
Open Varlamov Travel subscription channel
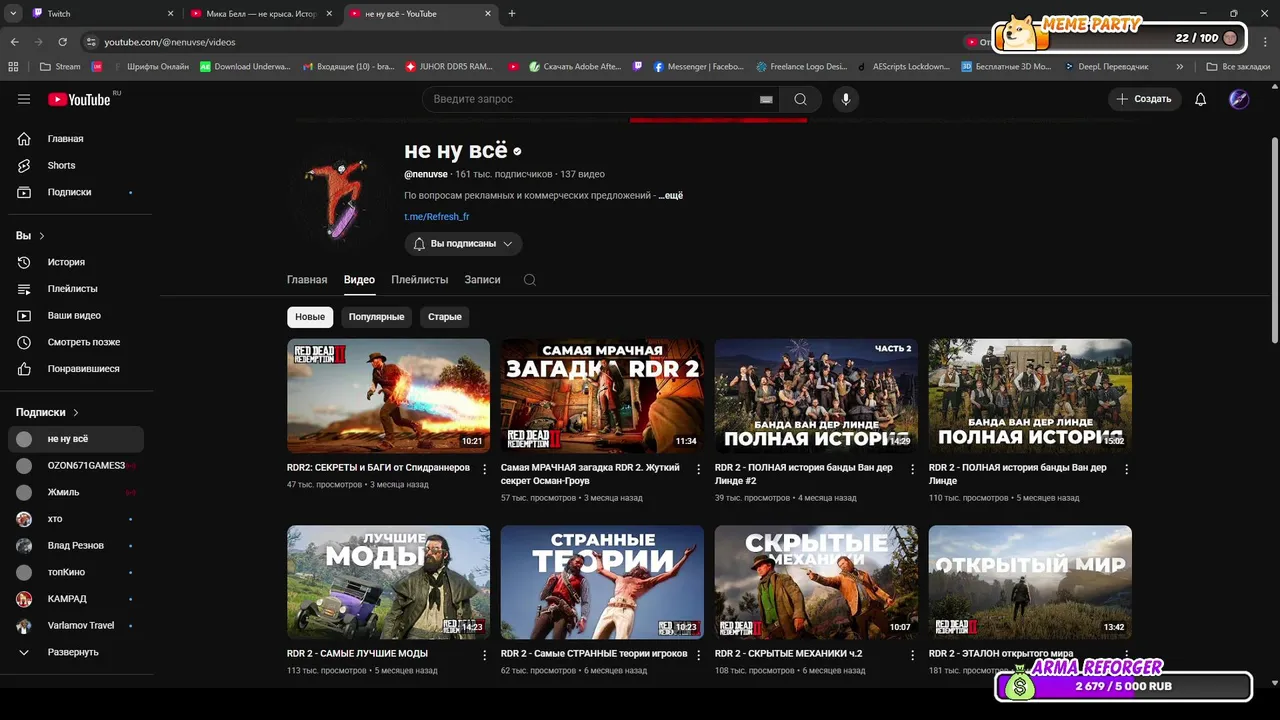click(76, 626)
